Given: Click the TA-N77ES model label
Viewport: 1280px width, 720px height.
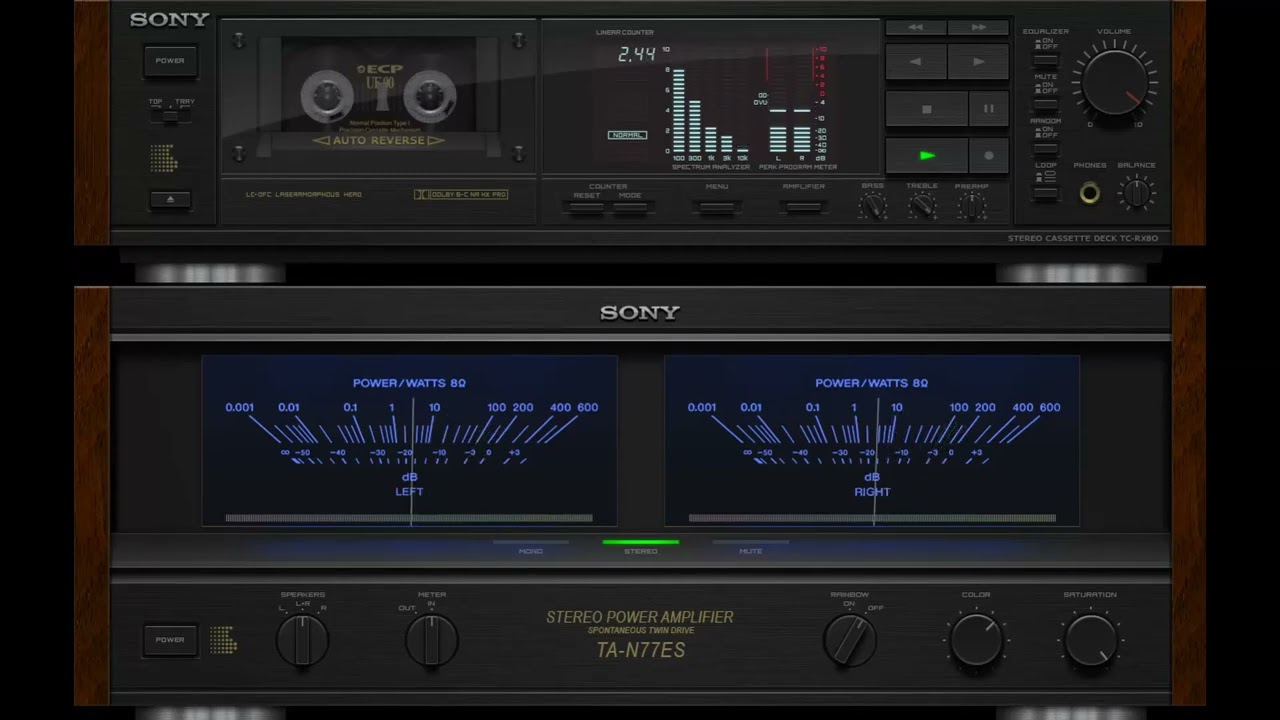Looking at the screenshot, I should [640, 650].
